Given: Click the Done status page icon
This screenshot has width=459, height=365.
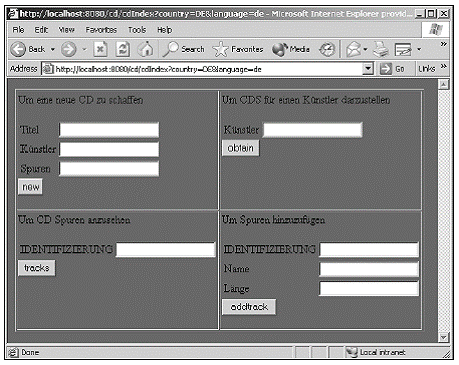Looking at the screenshot, I should 13,352.
